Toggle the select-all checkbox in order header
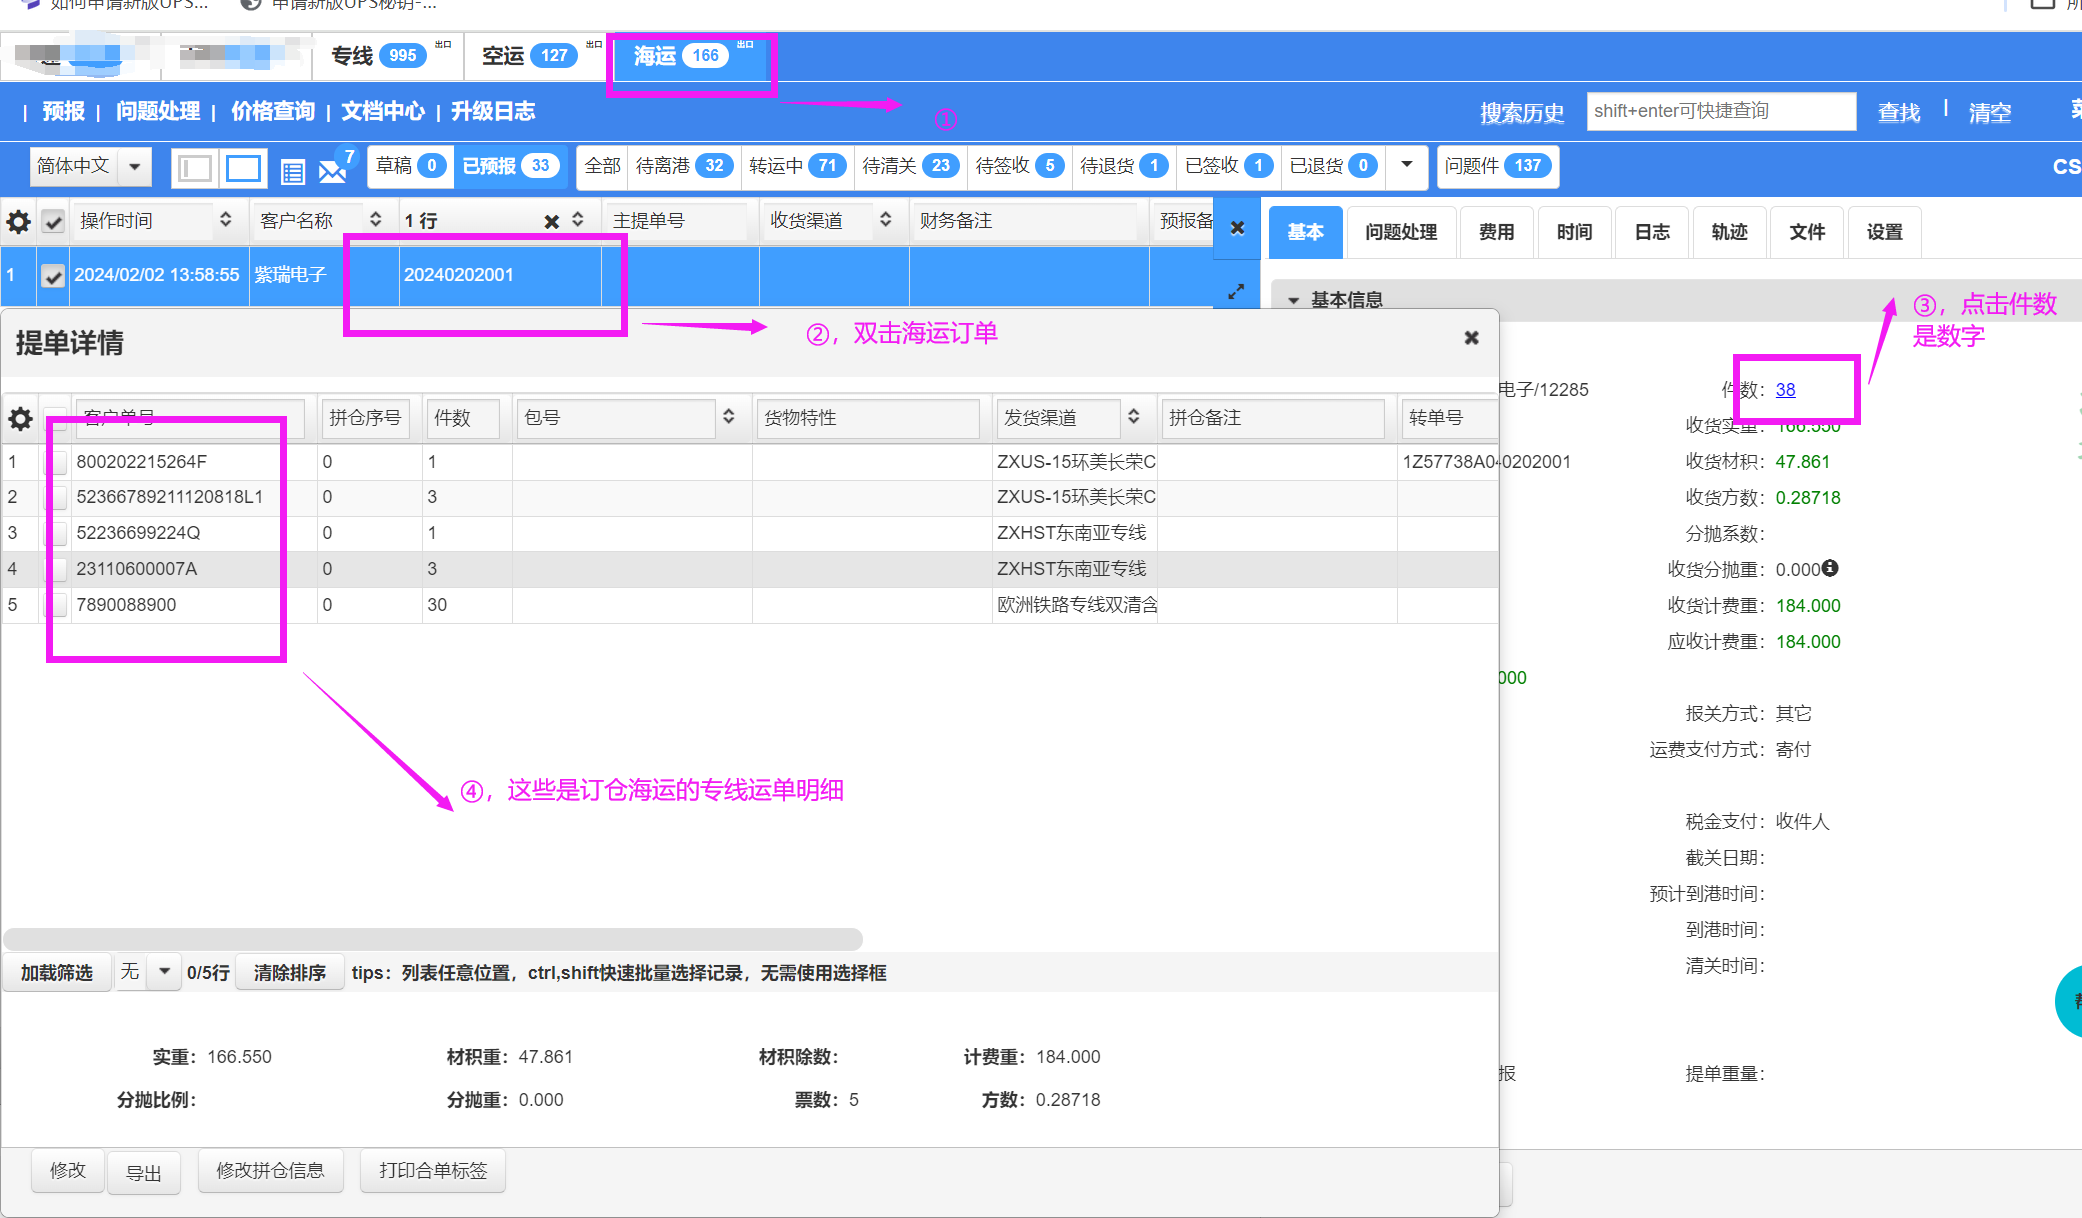The height and width of the screenshot is (1218, 2082). click(54, 221)
